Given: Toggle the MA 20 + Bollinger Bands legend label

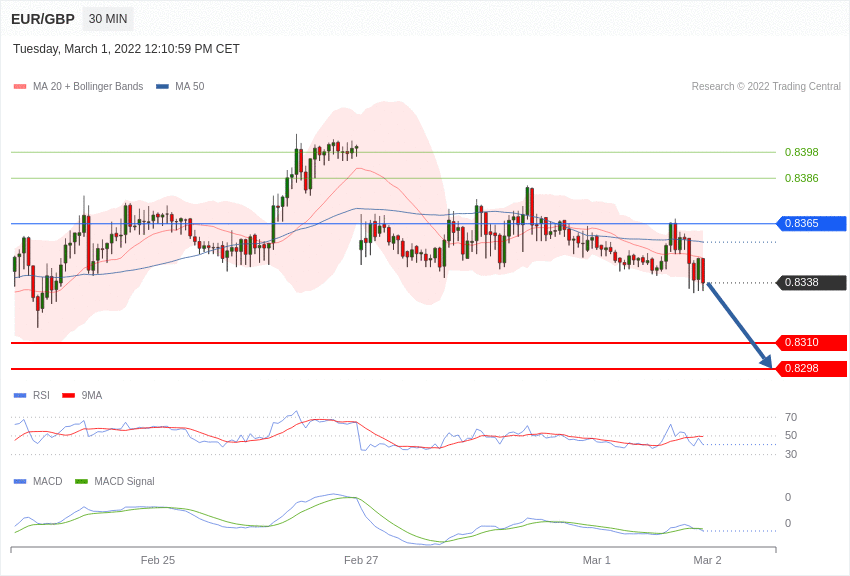Looking at the screenshot, I should coord(88,86).
